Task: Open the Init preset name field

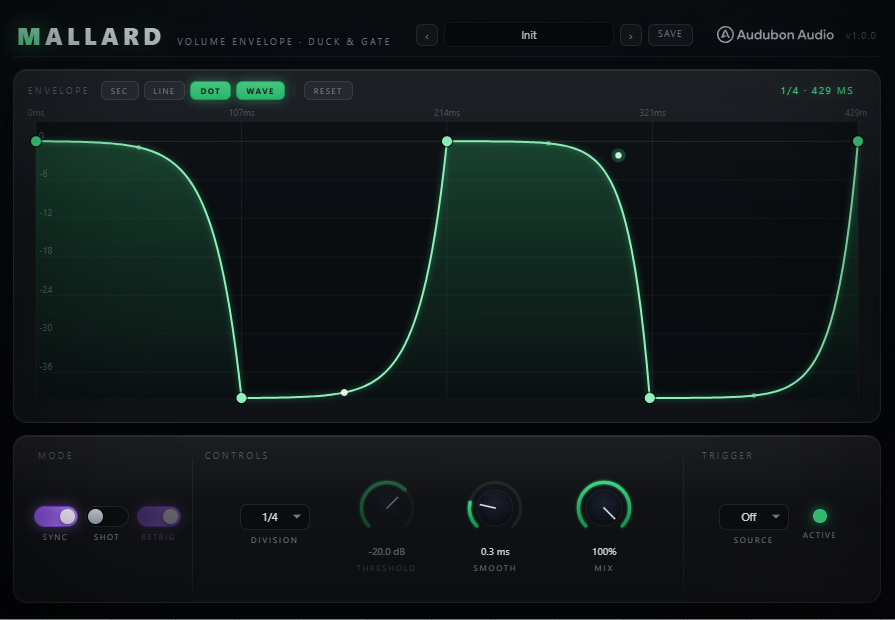Action: (x=529, y=35)
